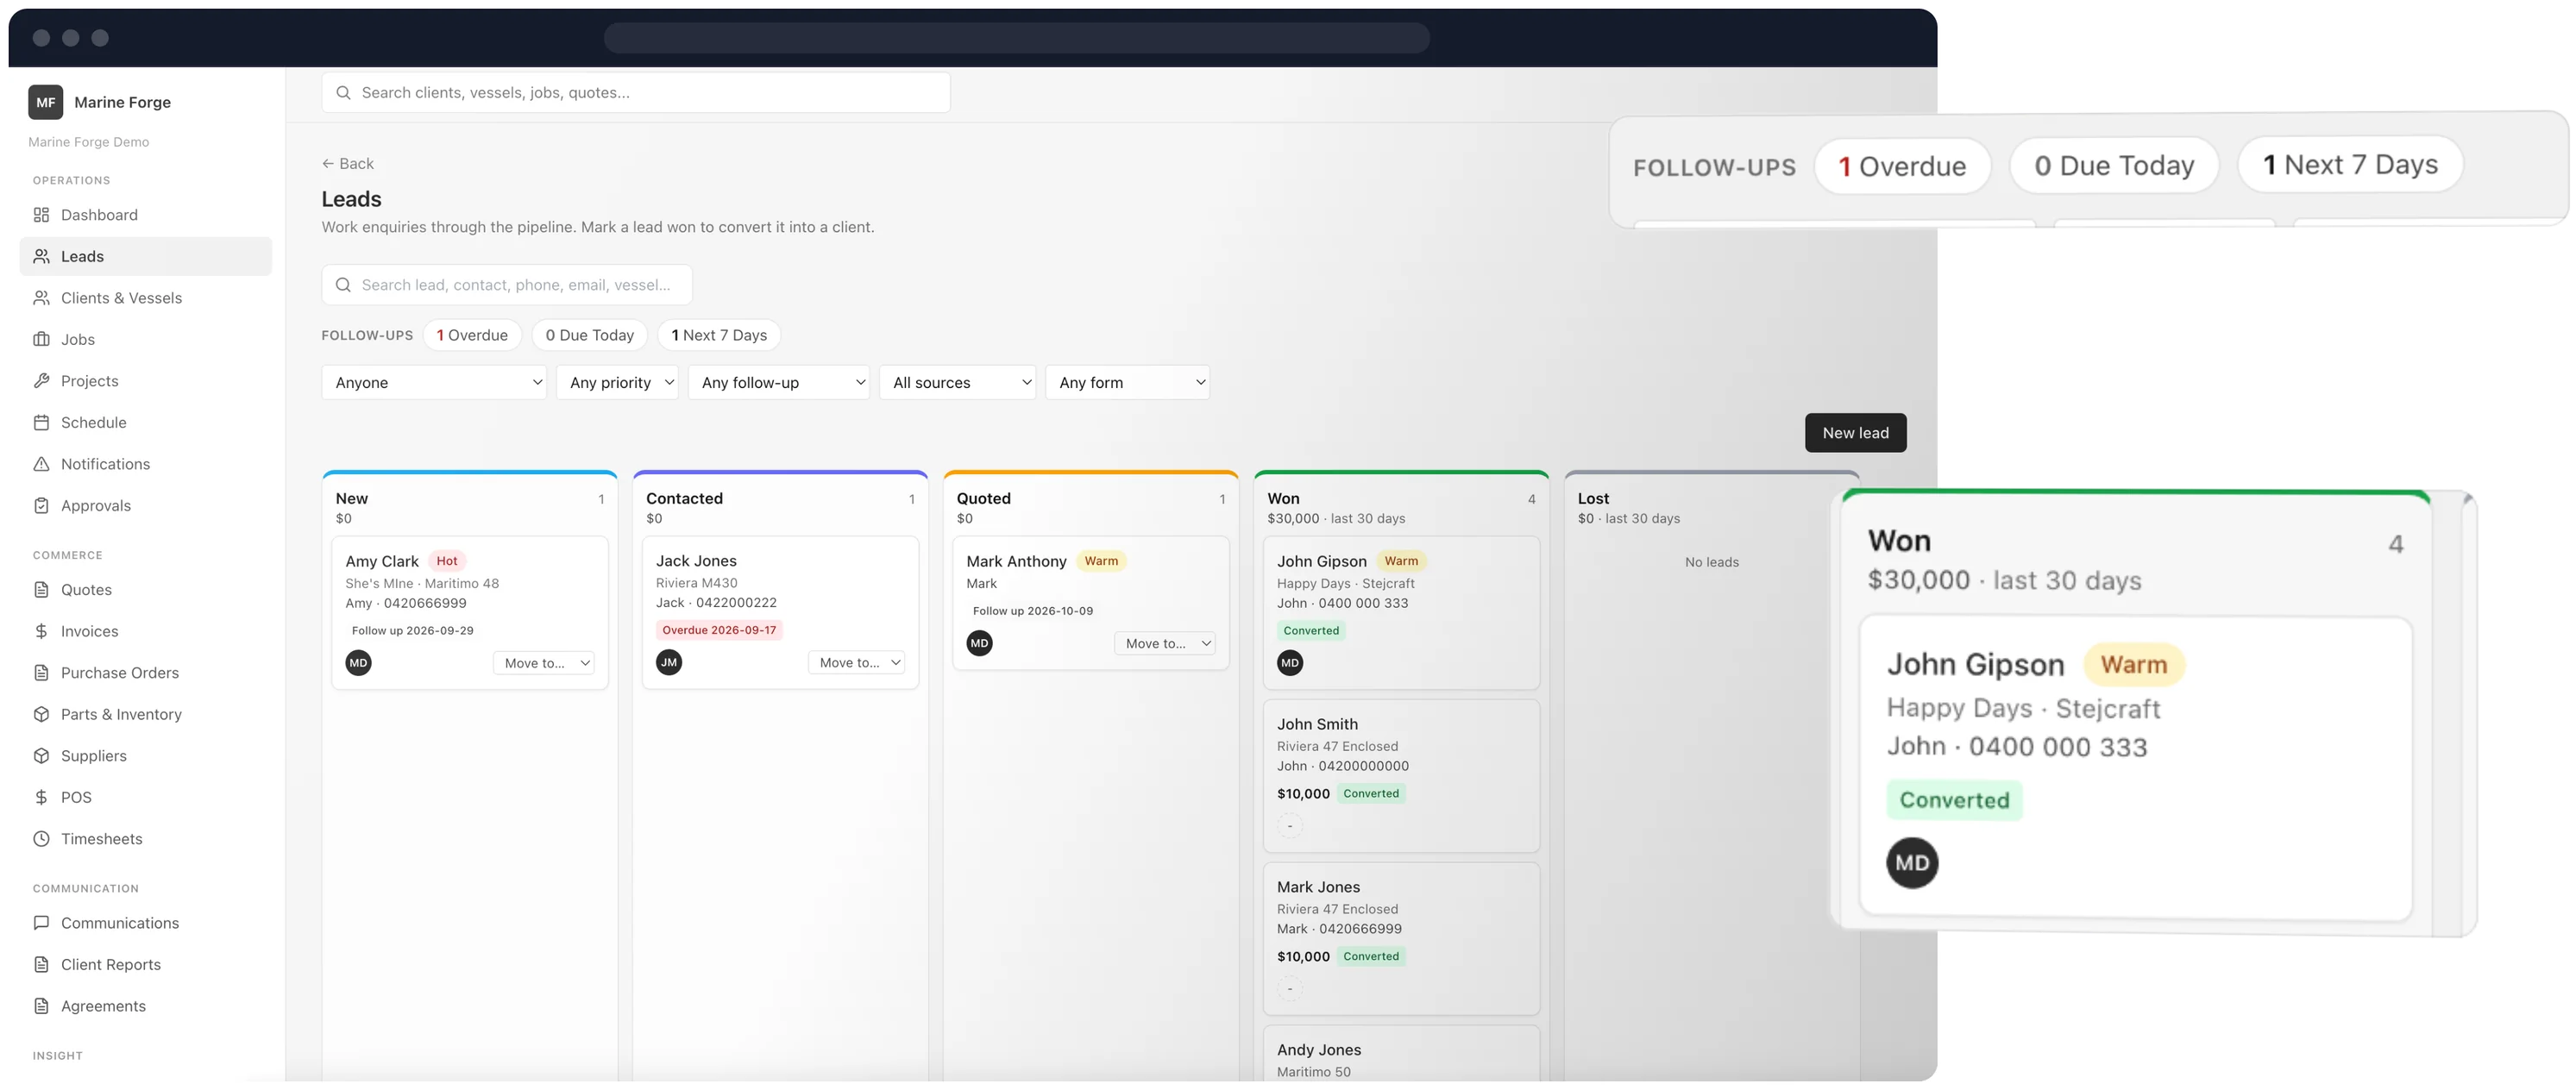The image size is (2576, 1090).
Task: Open Move to dropdown on Amy Clark card
Action: pos(544,663)
